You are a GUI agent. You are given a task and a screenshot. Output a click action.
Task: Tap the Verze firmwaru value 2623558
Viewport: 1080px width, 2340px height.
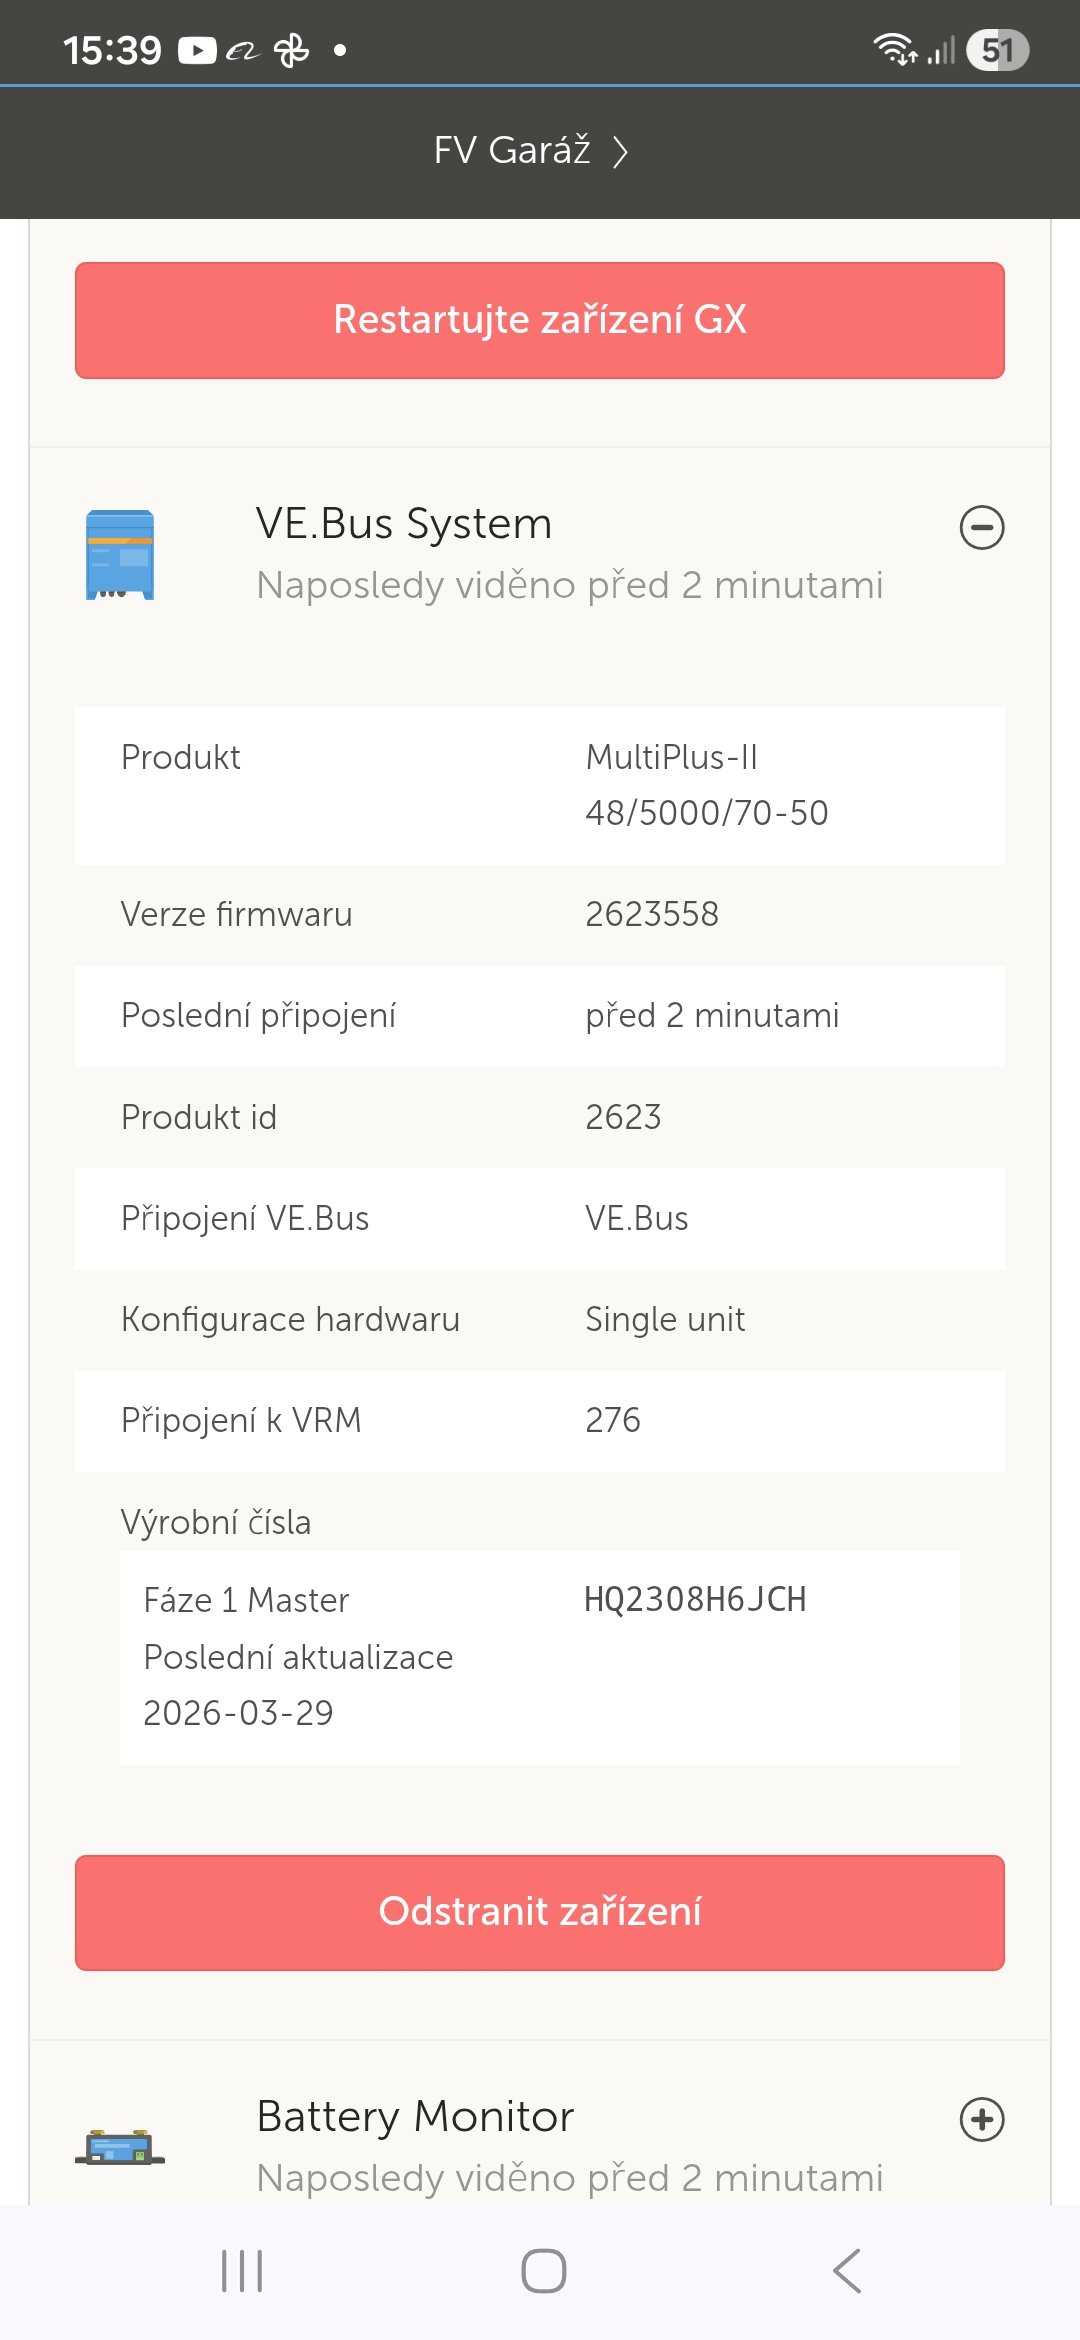[x=652, y=914]
